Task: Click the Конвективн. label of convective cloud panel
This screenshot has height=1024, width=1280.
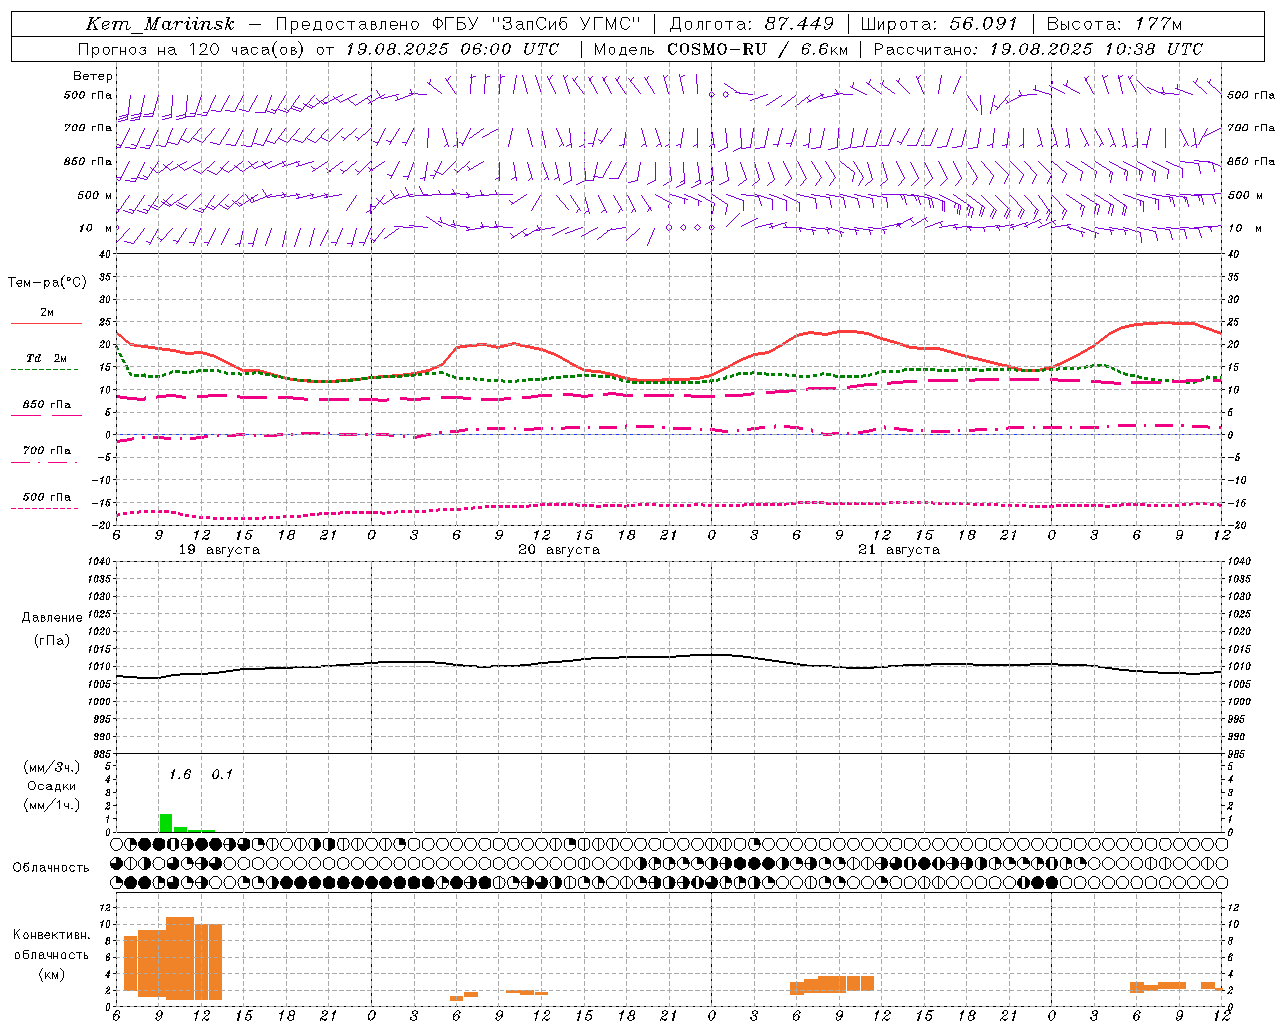Action: coord(51,935)
